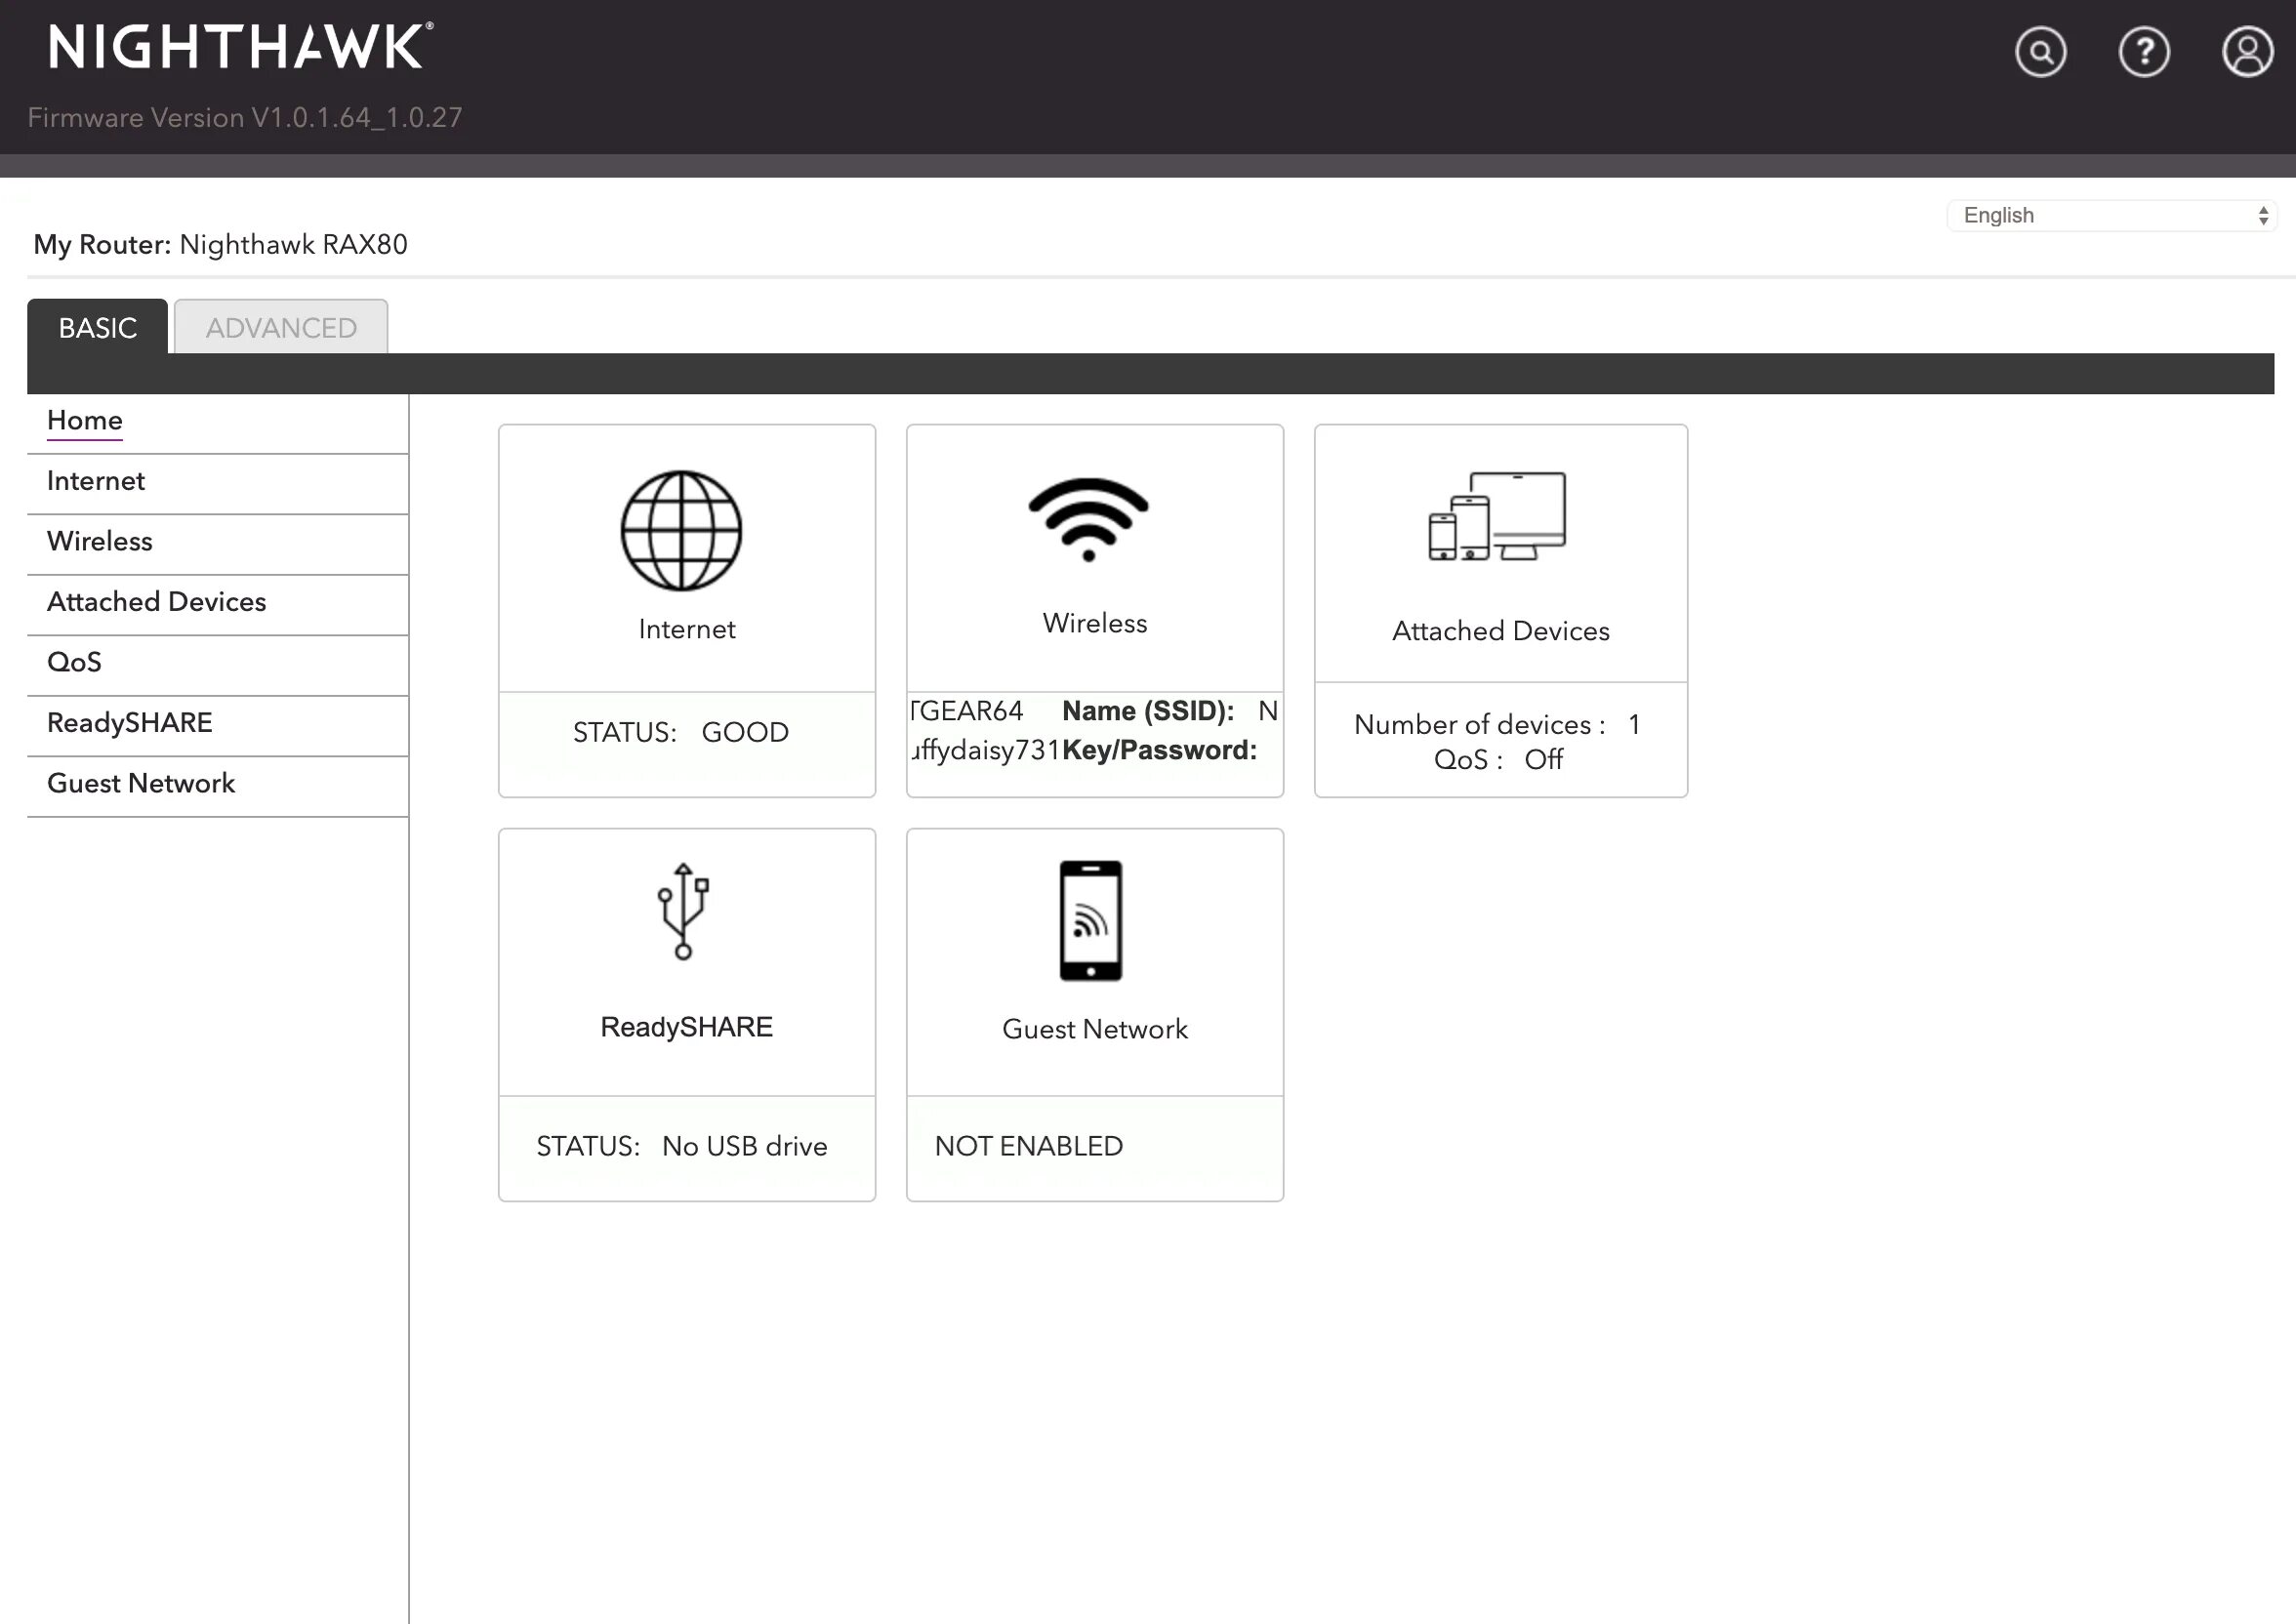The image size is (2296, 1624).
Task: Click the Firmware Version text
Action: tap(245, 118)
